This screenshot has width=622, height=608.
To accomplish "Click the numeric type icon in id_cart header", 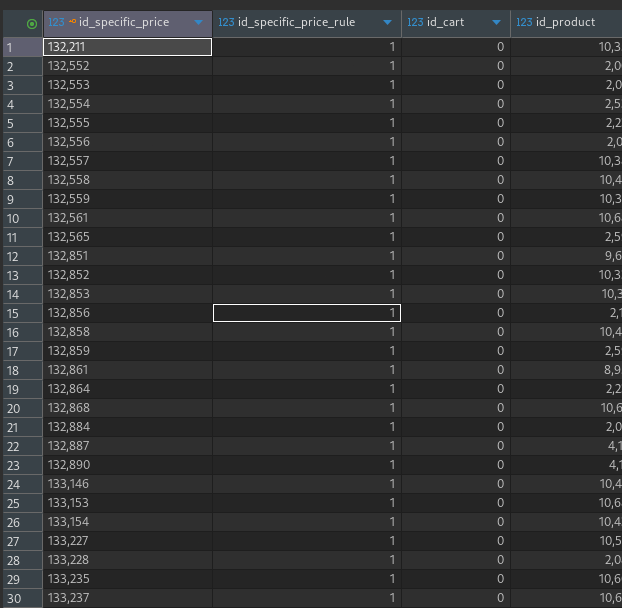I will pyautogui.click(x=415, y=22).
